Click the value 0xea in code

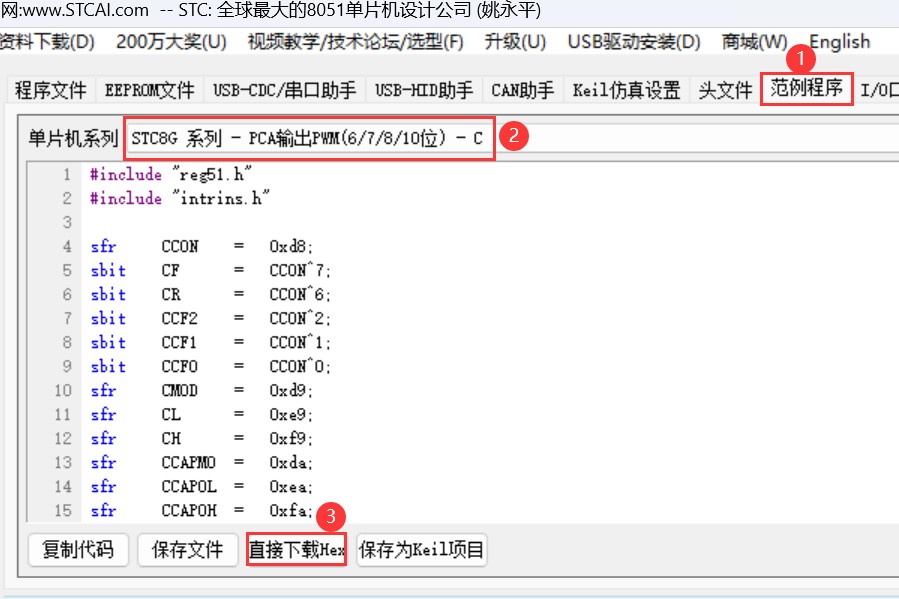[x=288, y=487]
